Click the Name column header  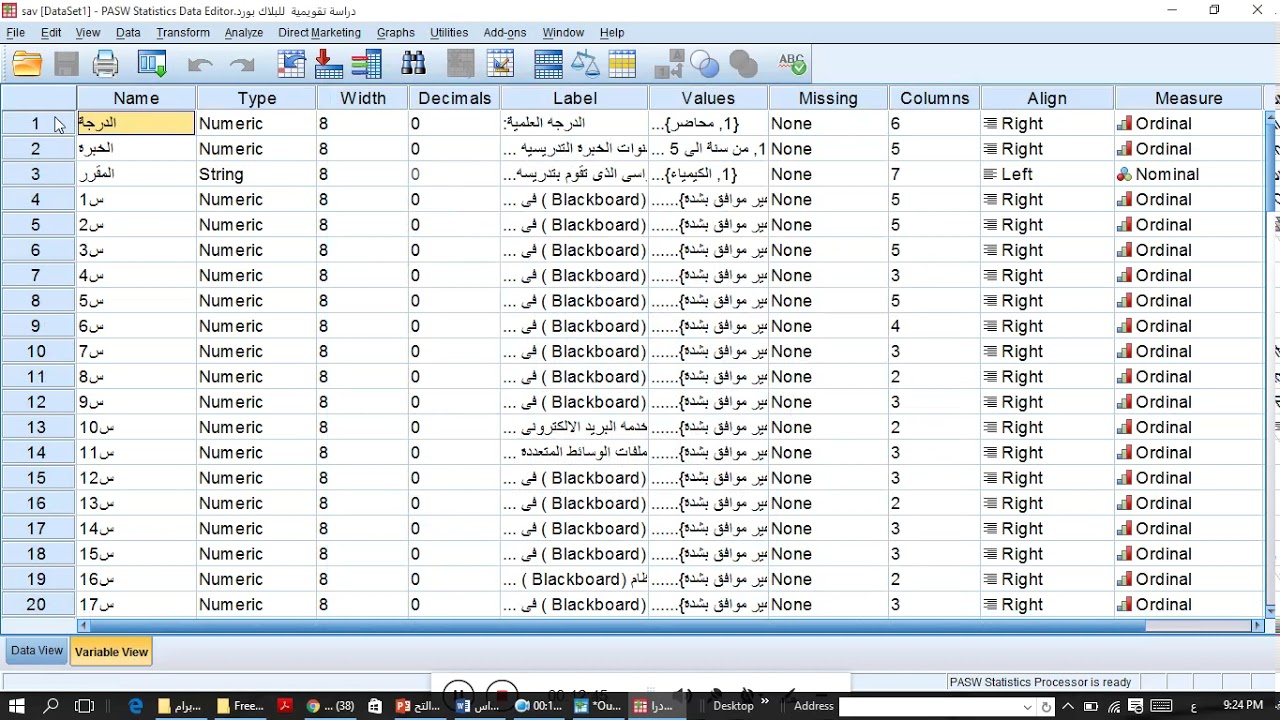[x=136, y=98]
